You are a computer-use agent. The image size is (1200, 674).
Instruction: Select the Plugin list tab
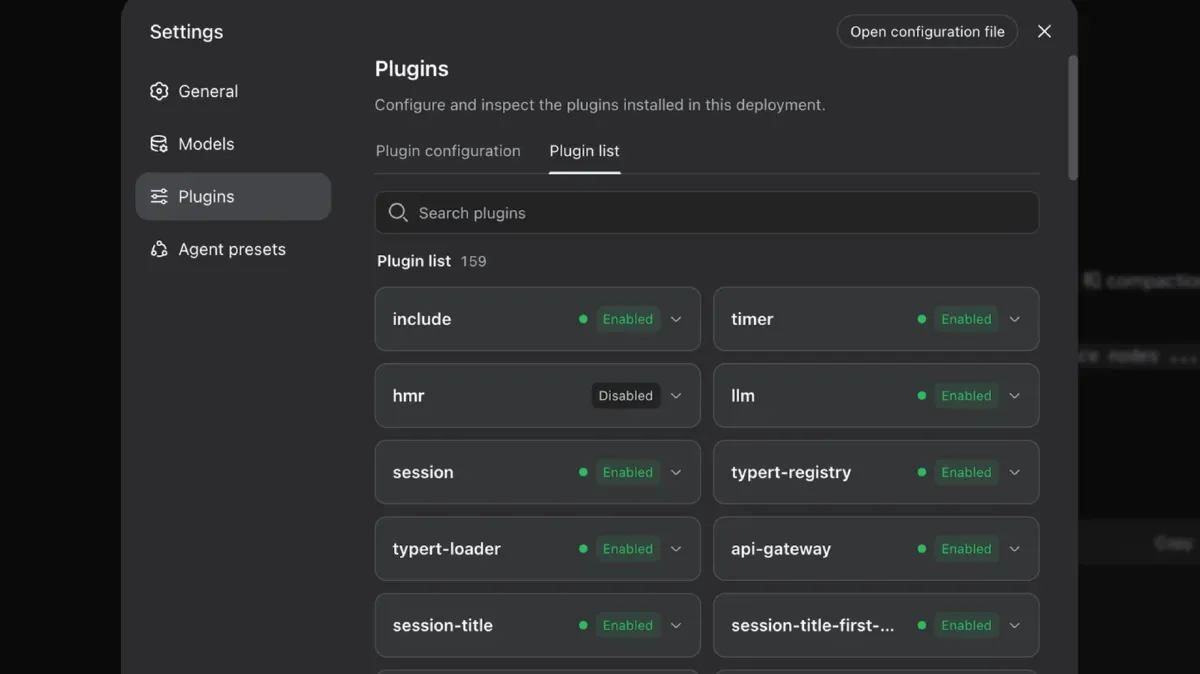click(x=584, y=151)
